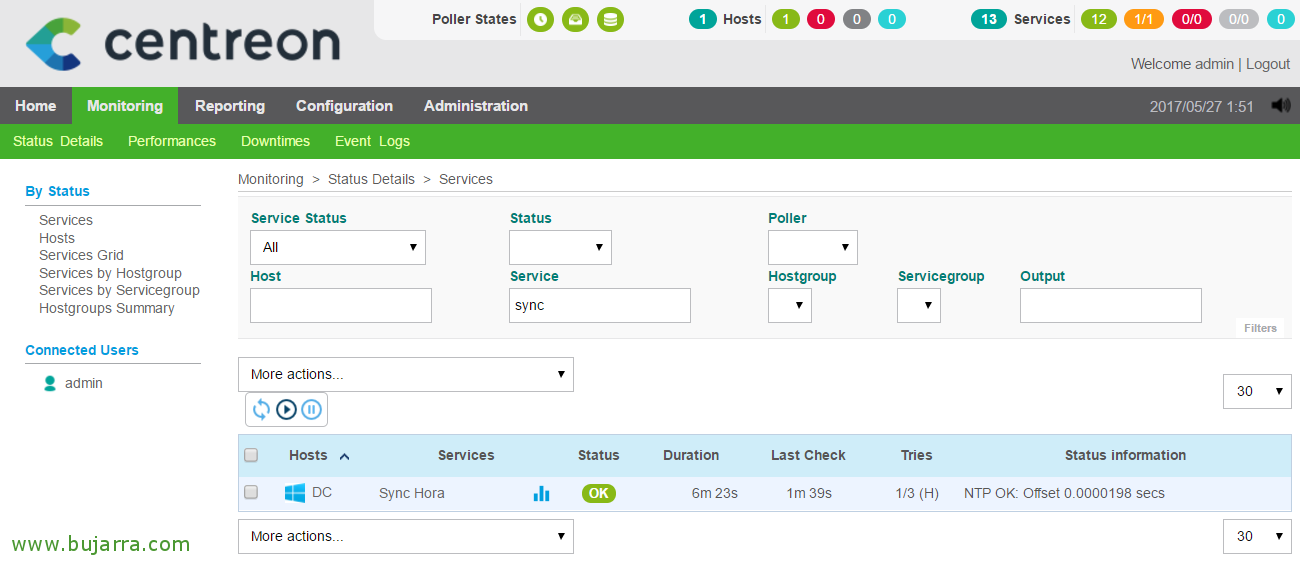This screenshot has height=565, width=1300.
Task: Open Services Grid sidebar link
Action: click(x=81, y=255)
